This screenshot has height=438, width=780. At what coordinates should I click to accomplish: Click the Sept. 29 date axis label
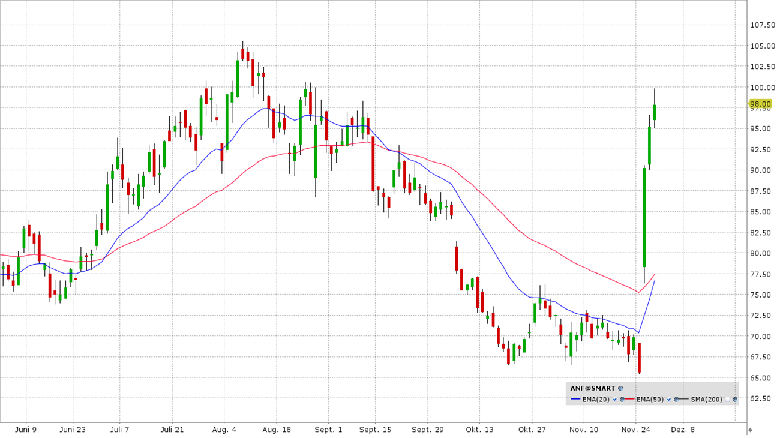[427, 430]
